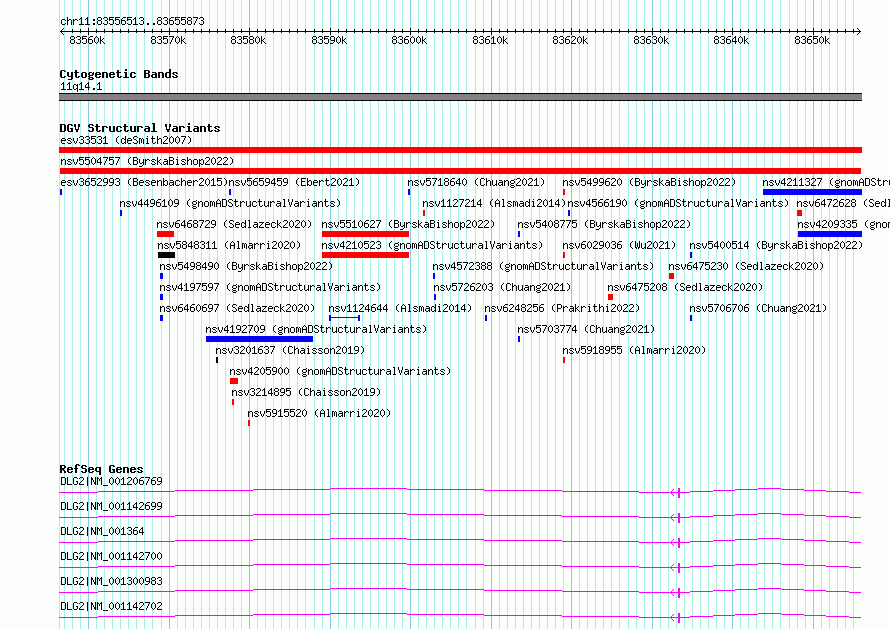This screenshot has width=890, height=629.
Task: Open variant nsv4205900 (gnomADStructuralVariants)
Action: [340, 371]
